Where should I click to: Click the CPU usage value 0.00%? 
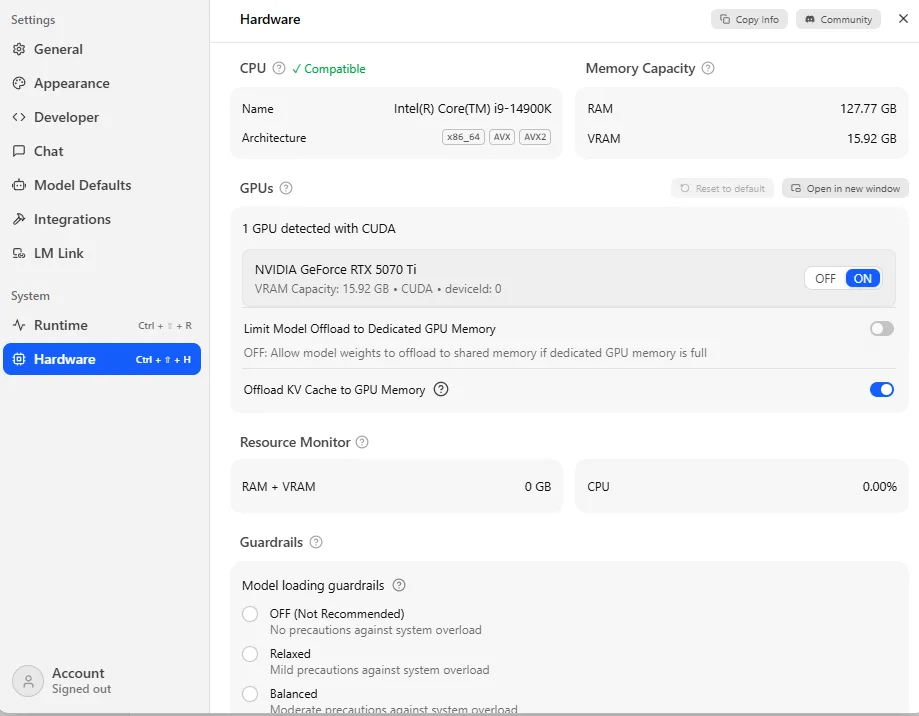pyautogui.click(x=879, y=487)
